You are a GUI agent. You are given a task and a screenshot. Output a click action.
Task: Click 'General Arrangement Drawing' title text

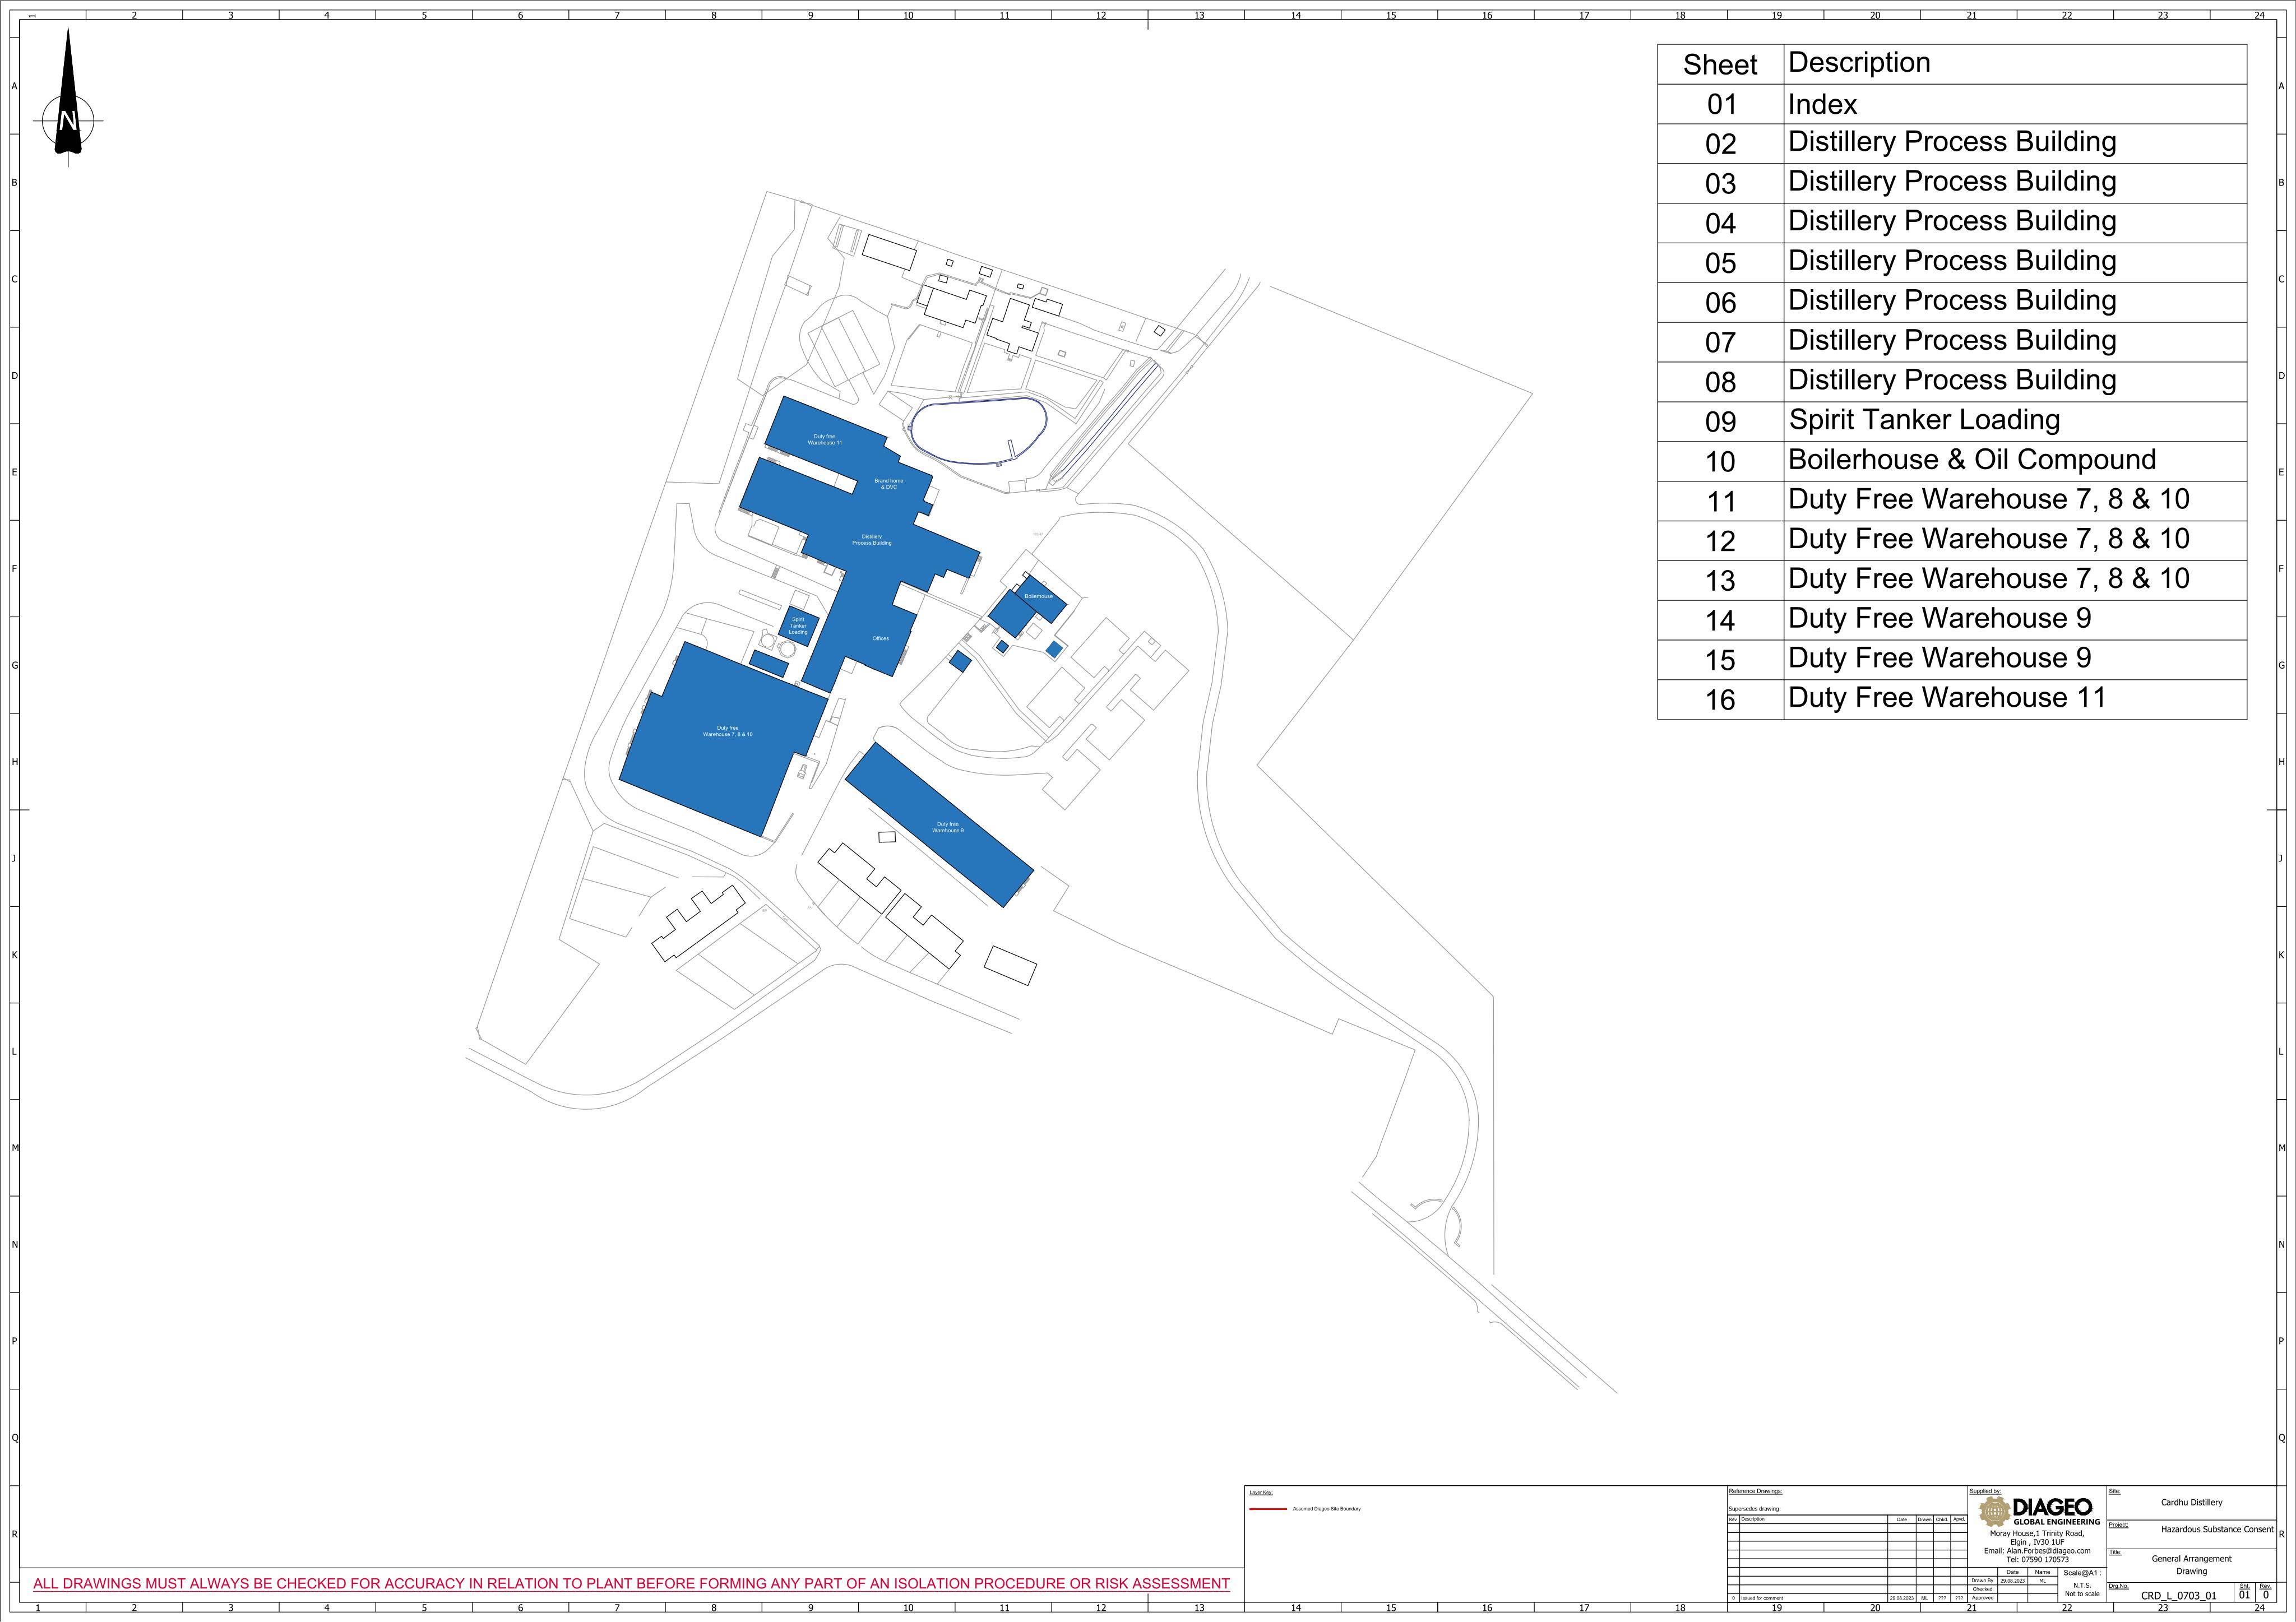2191,1565
